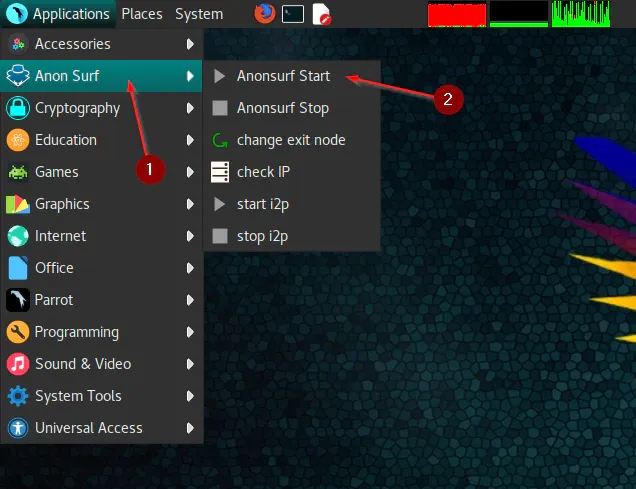
Task: Choose change exit node
Action: (x=292, y=140)
